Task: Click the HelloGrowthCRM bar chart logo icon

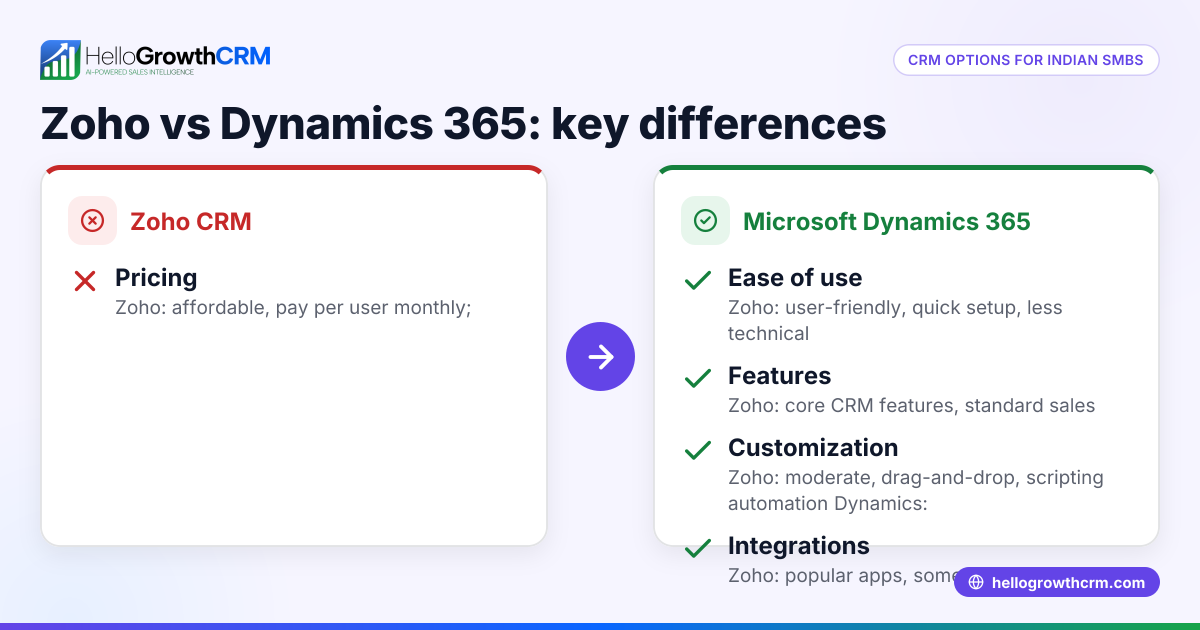Action: 60,60
